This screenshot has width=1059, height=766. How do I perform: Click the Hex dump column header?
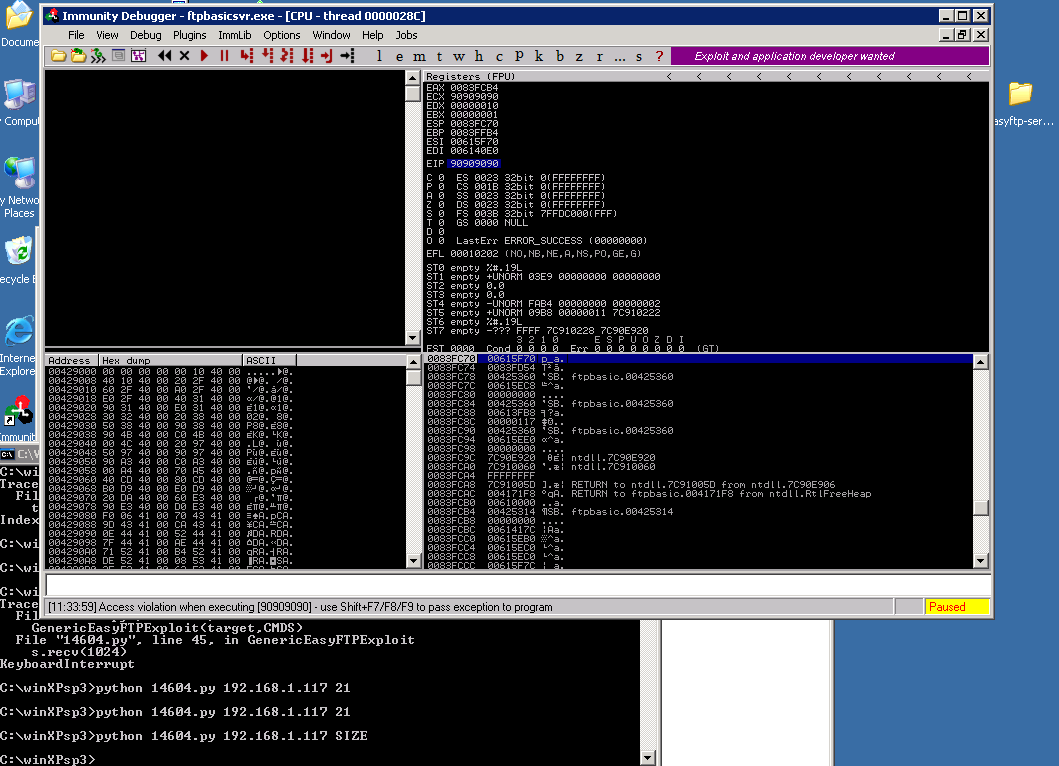click(x=170, y=360)
